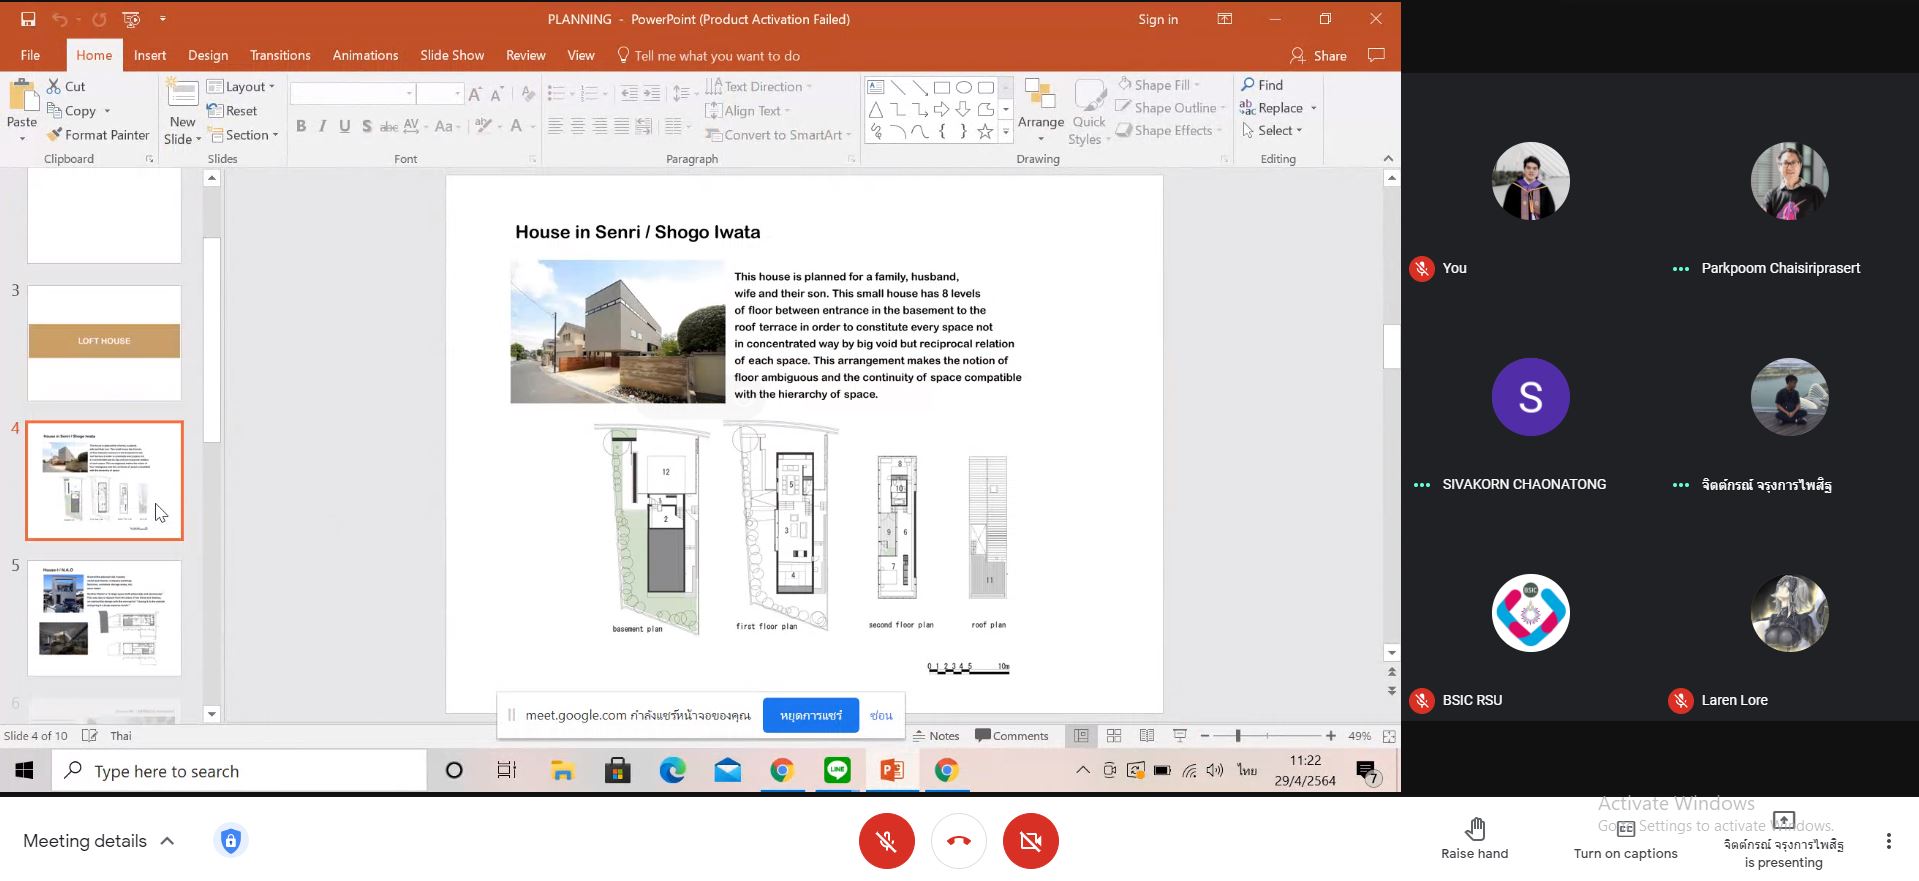Click Raise hand button
This screenshot has height=881, width=1919.
pyautogui.click(x=1475, y=838)
